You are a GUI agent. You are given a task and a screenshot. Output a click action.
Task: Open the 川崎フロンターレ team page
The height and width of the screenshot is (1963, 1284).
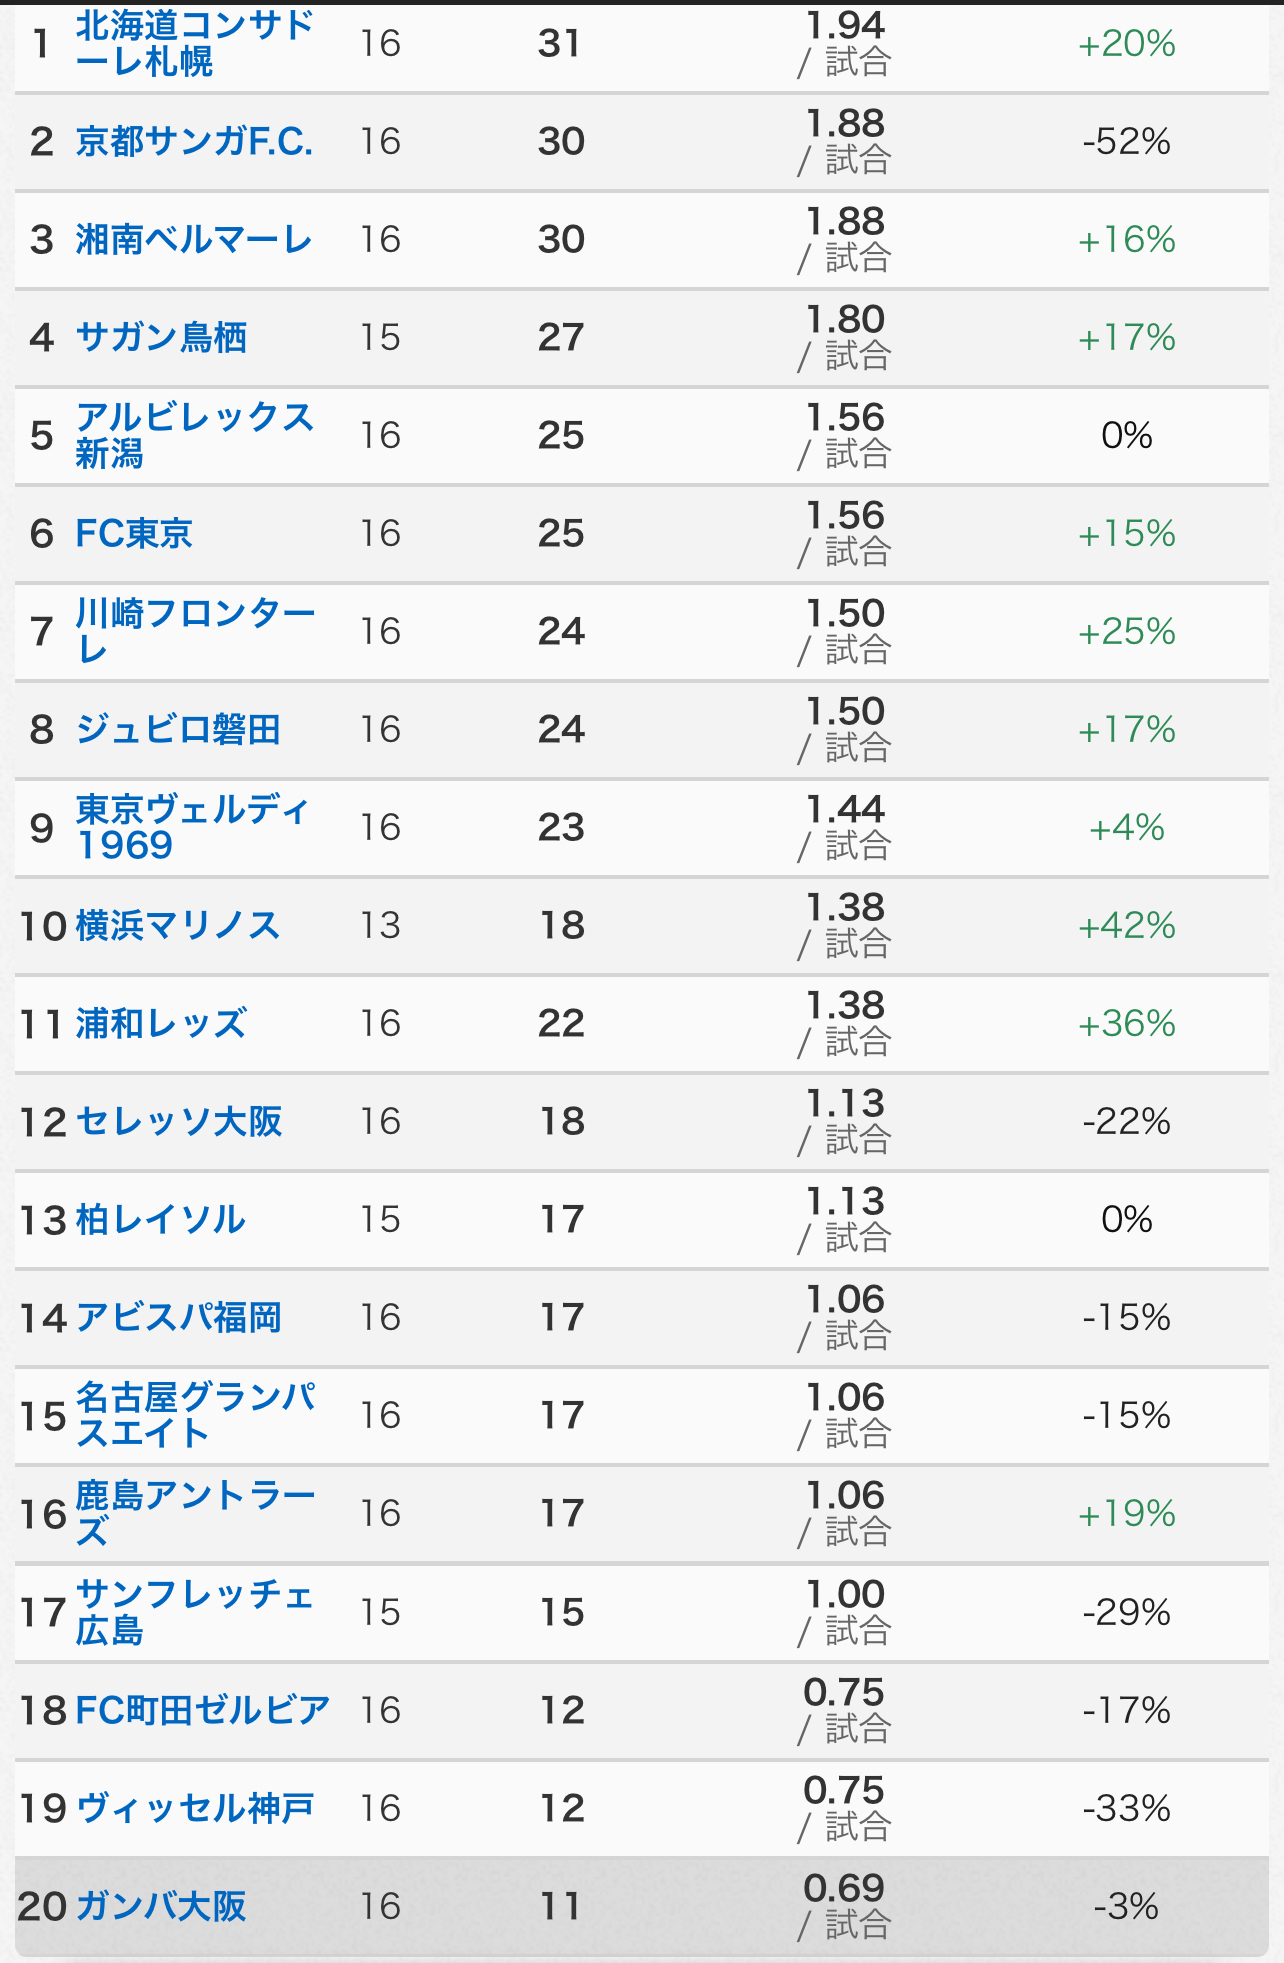196,631
